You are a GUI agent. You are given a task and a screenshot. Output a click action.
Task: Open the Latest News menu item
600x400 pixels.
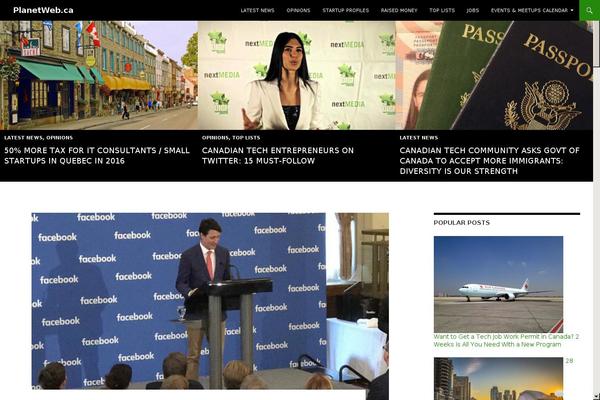(x=258, y=10)
